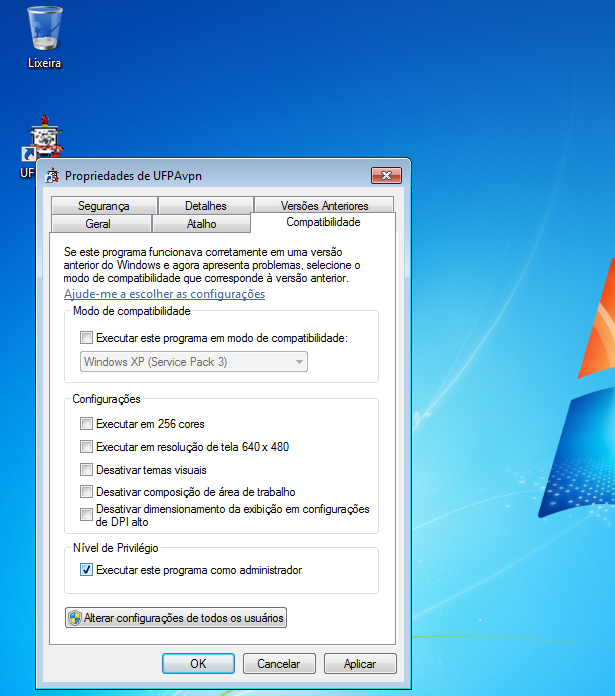Click the Propriedades de UFPAvpn title text
Image resolution: width=615 pixels, height=696 pixels.
tap(133, 176)
